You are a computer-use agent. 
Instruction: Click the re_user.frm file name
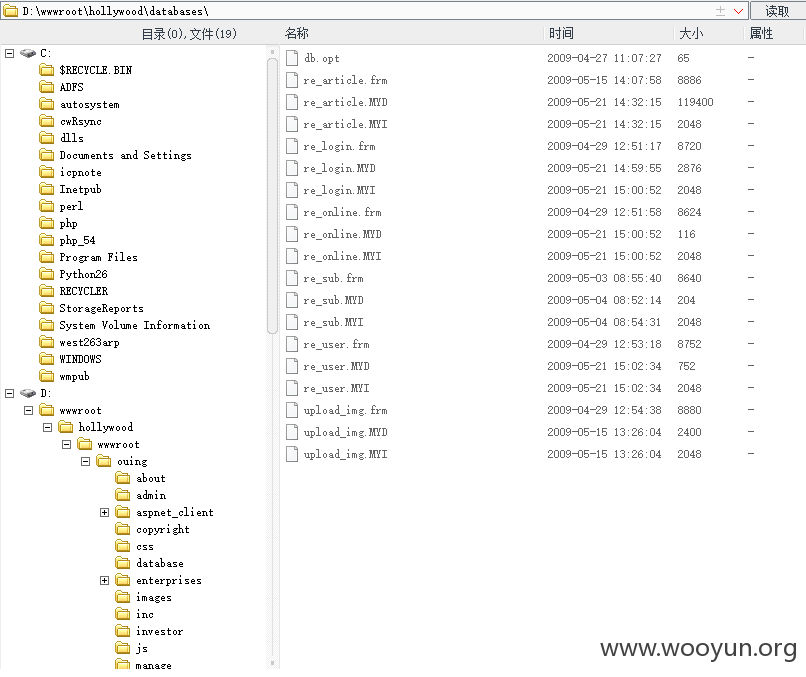pyautogui.click(x=336, y=344)
